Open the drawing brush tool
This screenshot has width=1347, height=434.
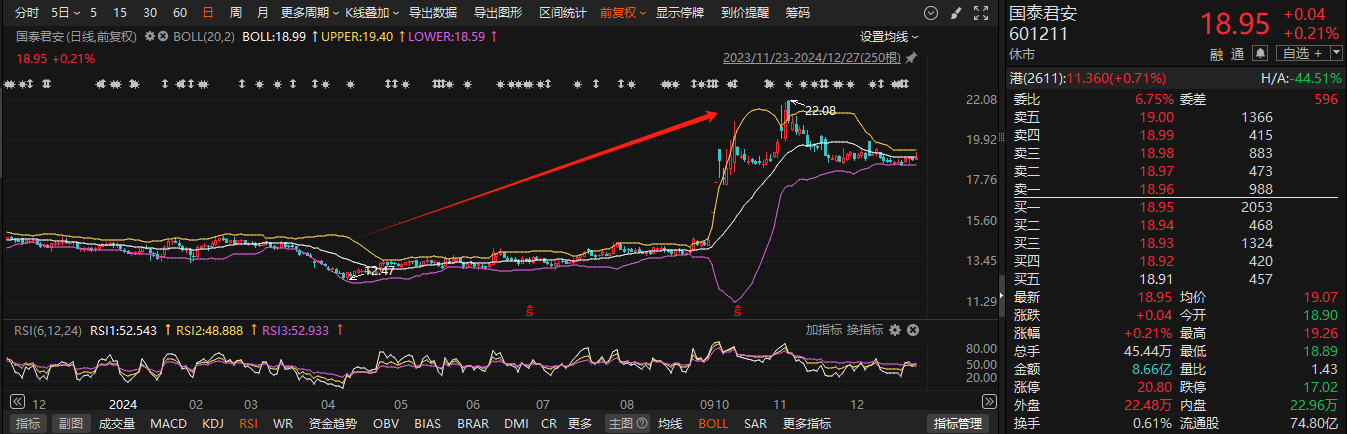coord(955,13)
